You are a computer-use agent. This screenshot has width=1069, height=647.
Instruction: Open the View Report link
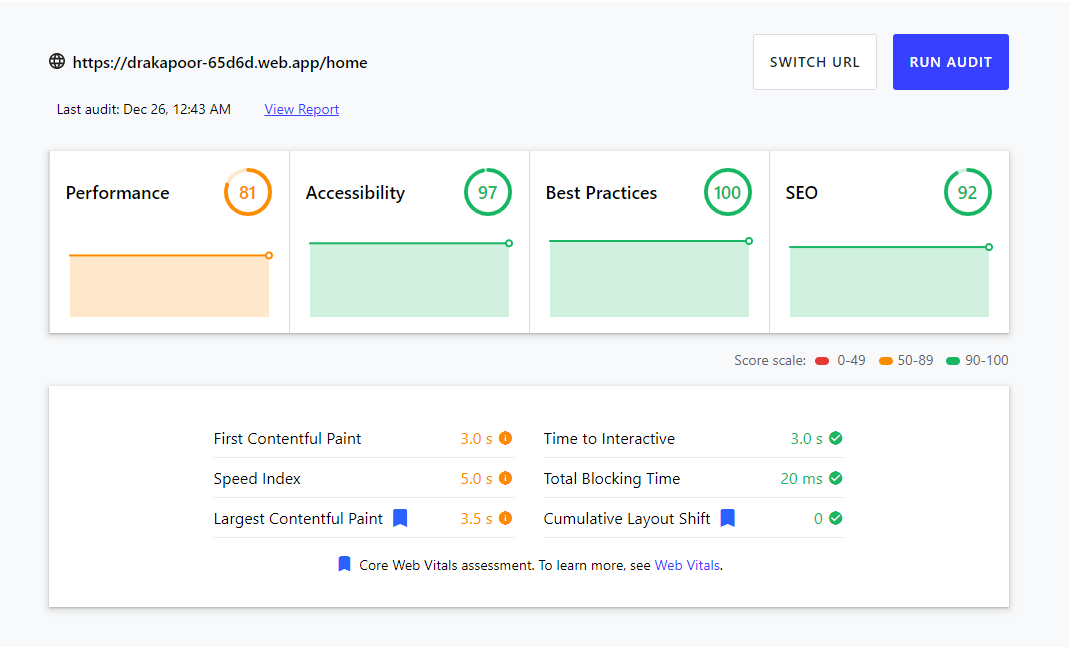[x=301, y=109]
